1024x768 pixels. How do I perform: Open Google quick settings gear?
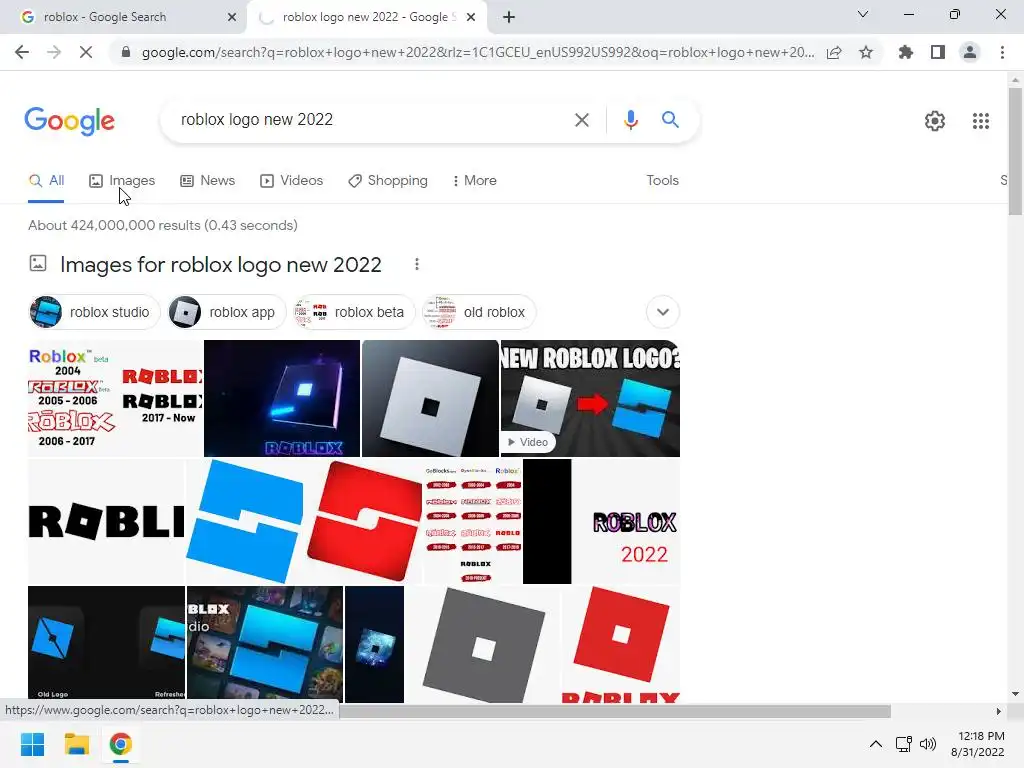[x=935, y=121]
